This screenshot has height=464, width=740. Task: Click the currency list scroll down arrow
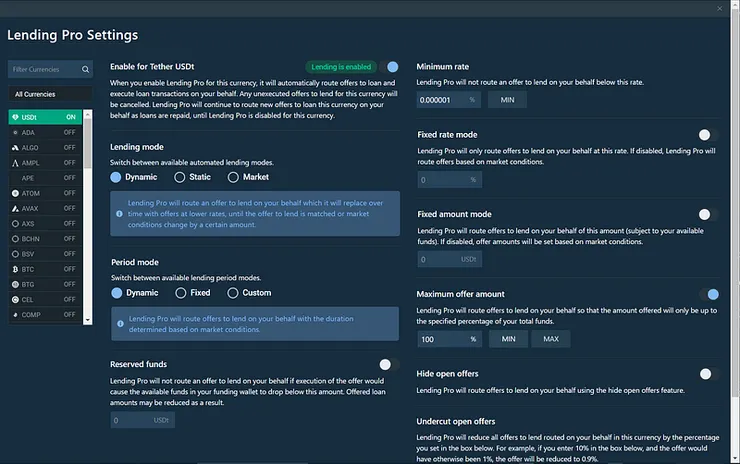pyautogui.click(x=88, y=321)
